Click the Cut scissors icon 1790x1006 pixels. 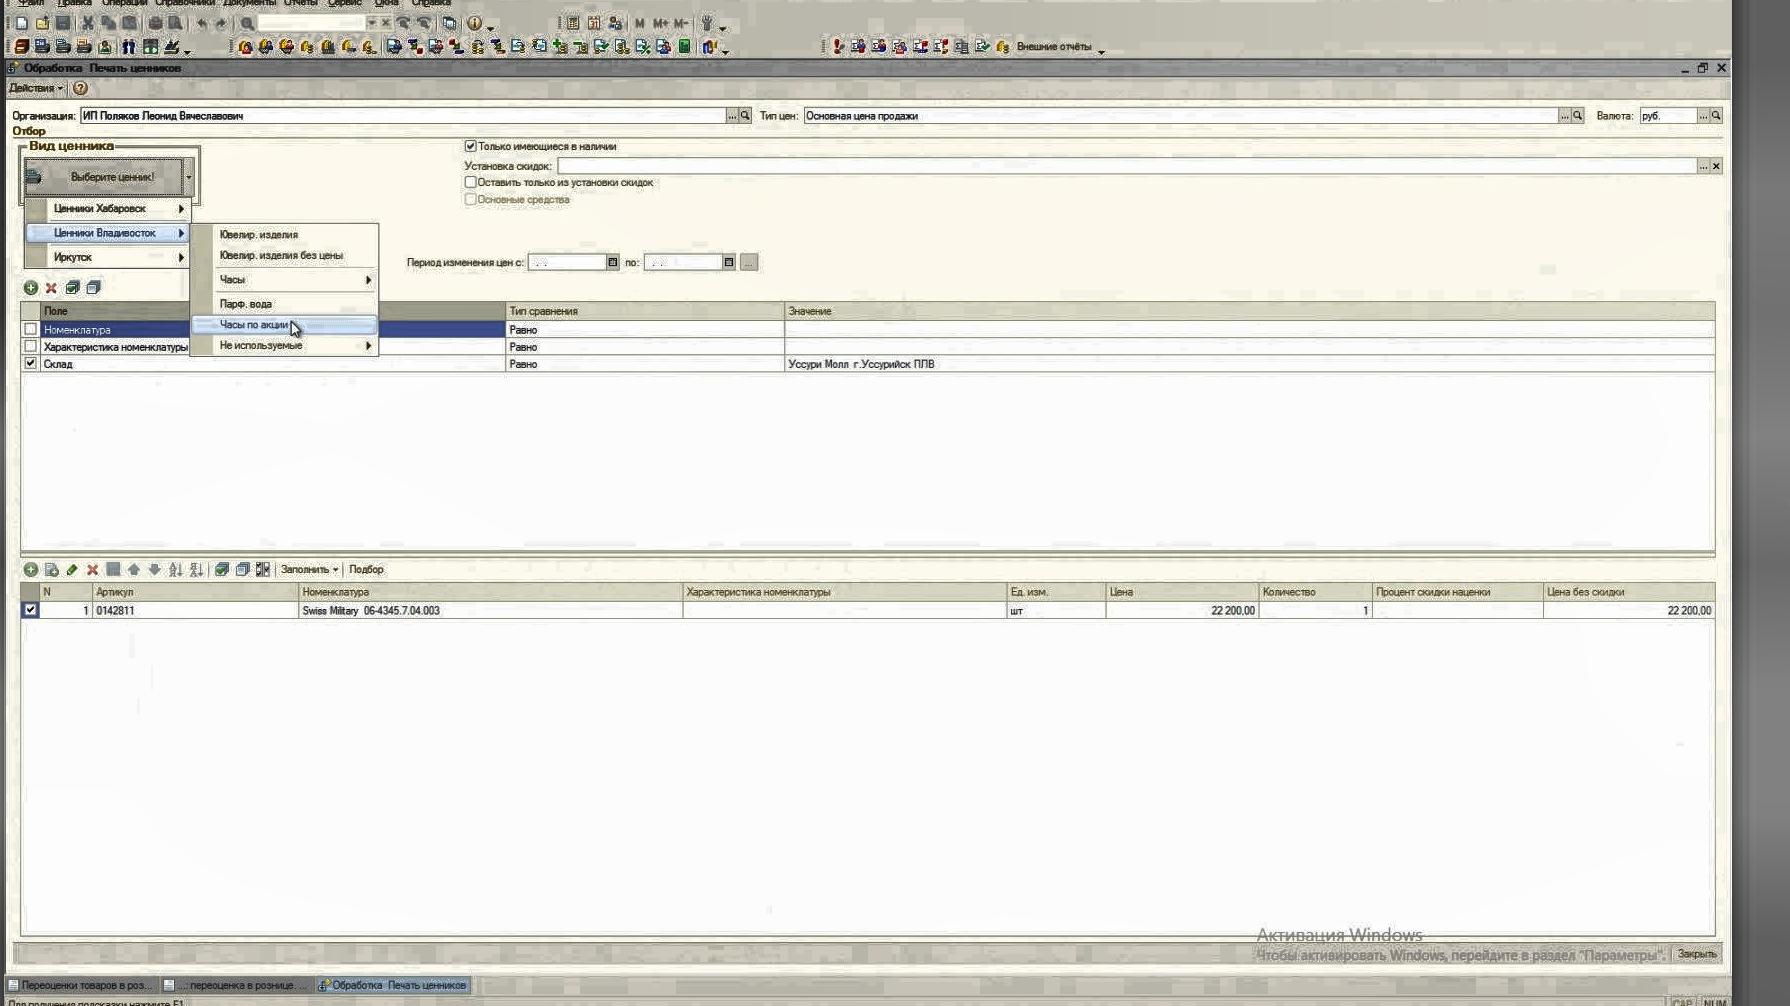coord(88,23)
